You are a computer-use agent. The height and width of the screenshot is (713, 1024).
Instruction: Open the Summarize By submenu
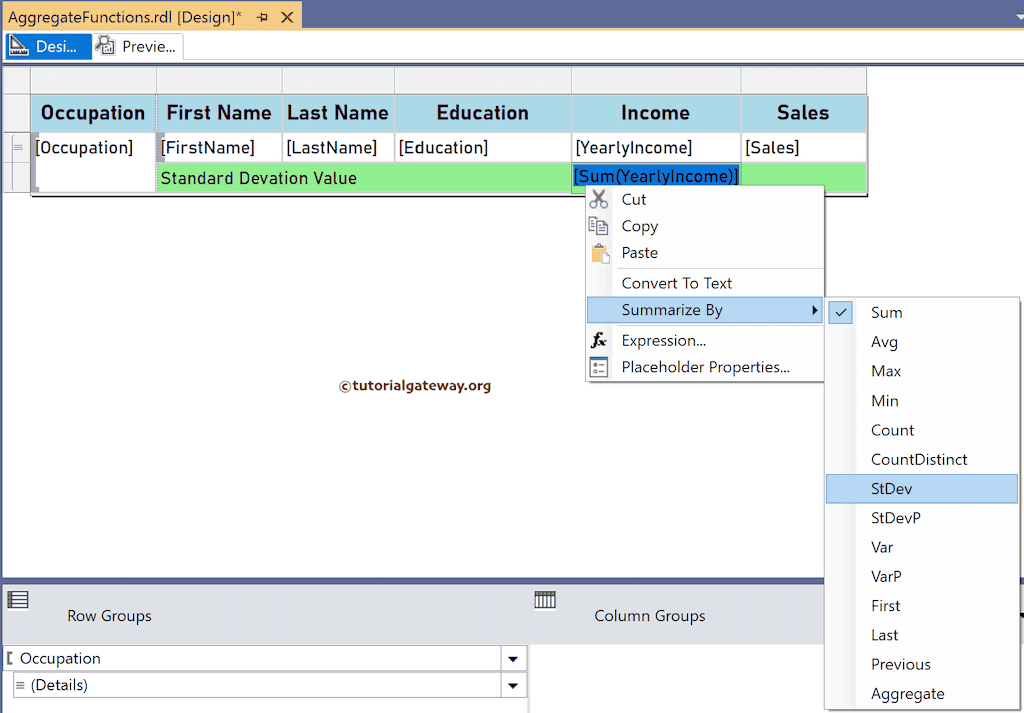705,309
